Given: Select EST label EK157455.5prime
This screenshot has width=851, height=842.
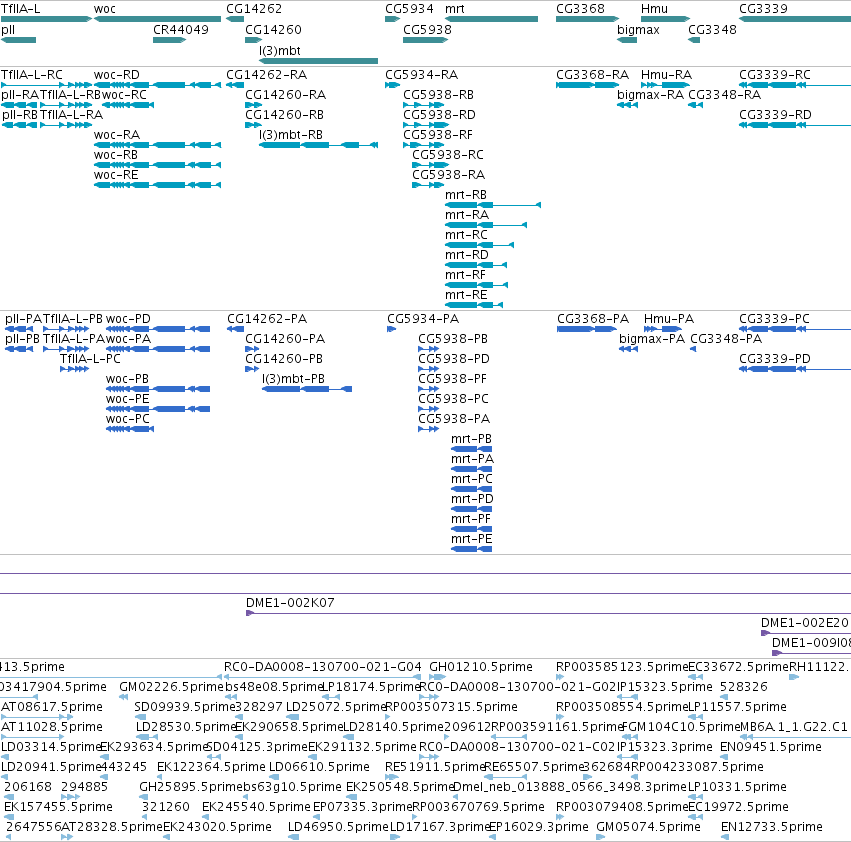Looking at the screenshot, I should 58,807.
